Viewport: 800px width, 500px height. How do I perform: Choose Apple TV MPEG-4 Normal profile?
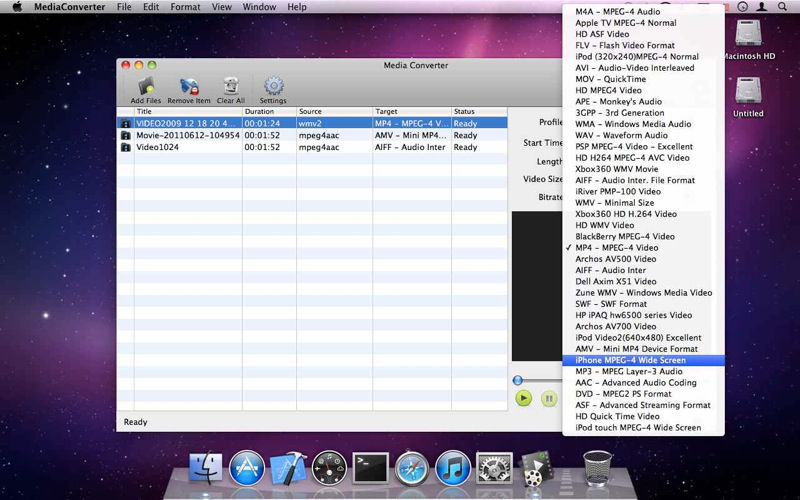click(643, 23)
